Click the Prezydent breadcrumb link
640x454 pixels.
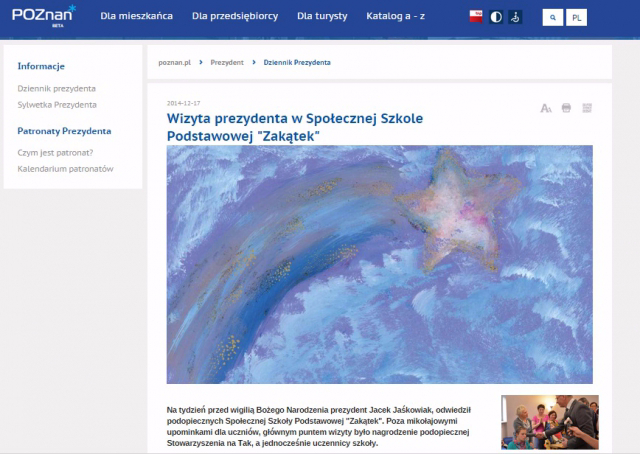point(227,62)
